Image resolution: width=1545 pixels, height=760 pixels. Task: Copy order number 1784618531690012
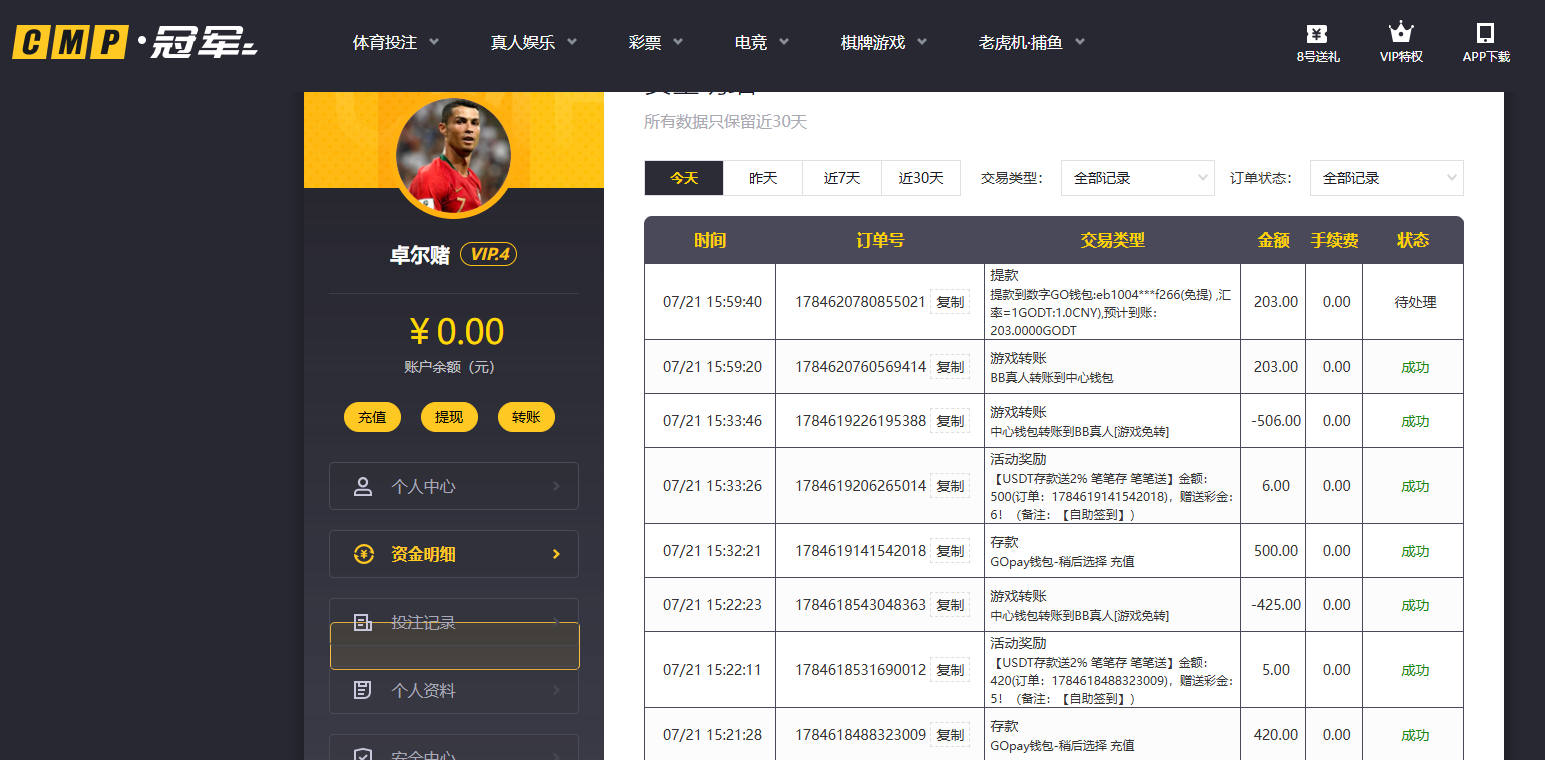click(950, 670)
